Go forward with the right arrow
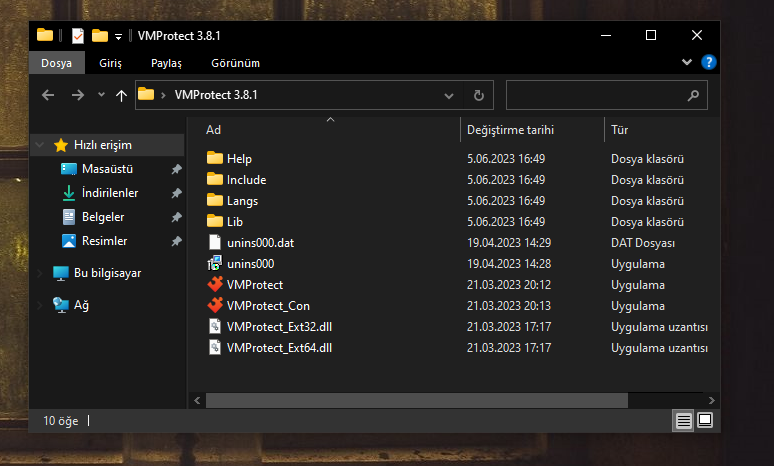This screenshot has width=774, height=466. (x=77, y=95)
